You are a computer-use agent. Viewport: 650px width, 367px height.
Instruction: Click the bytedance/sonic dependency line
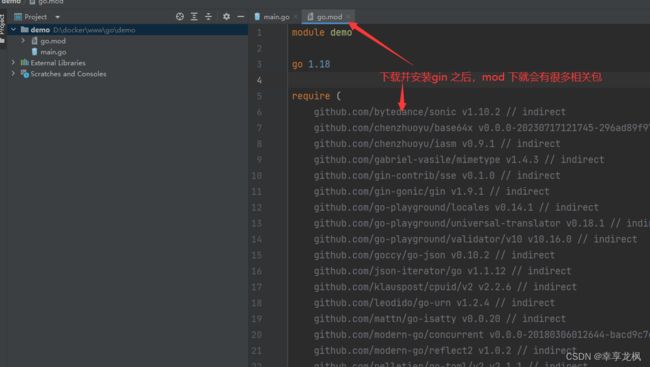(439, 112)
